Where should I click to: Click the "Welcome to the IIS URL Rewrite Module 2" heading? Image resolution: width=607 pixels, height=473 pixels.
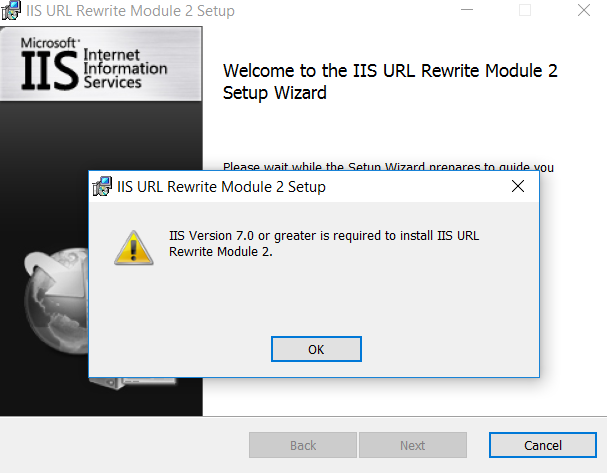click(x=390, y=82)
